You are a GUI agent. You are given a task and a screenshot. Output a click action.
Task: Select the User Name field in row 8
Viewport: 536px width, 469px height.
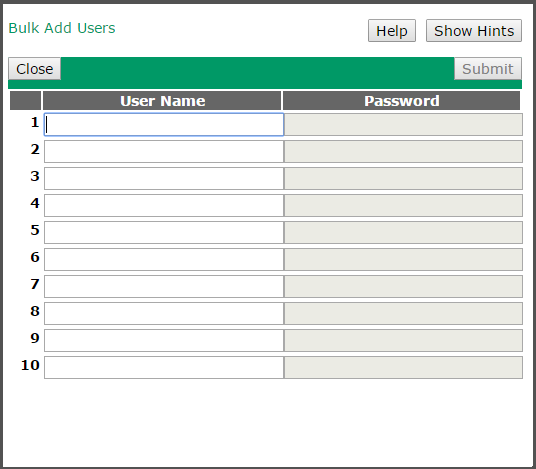[x=164, y=313]
